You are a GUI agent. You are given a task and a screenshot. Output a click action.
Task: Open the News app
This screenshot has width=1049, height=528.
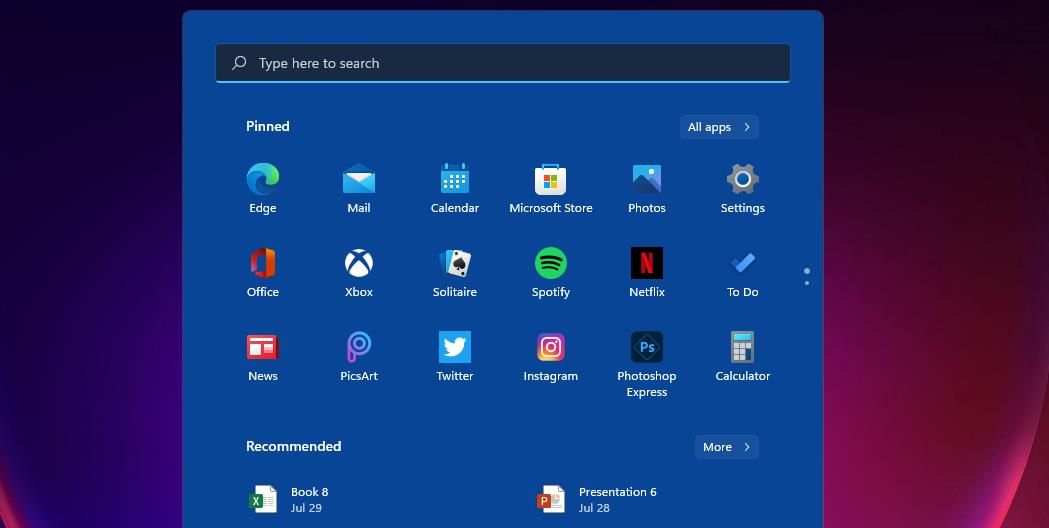pos(263,357)
